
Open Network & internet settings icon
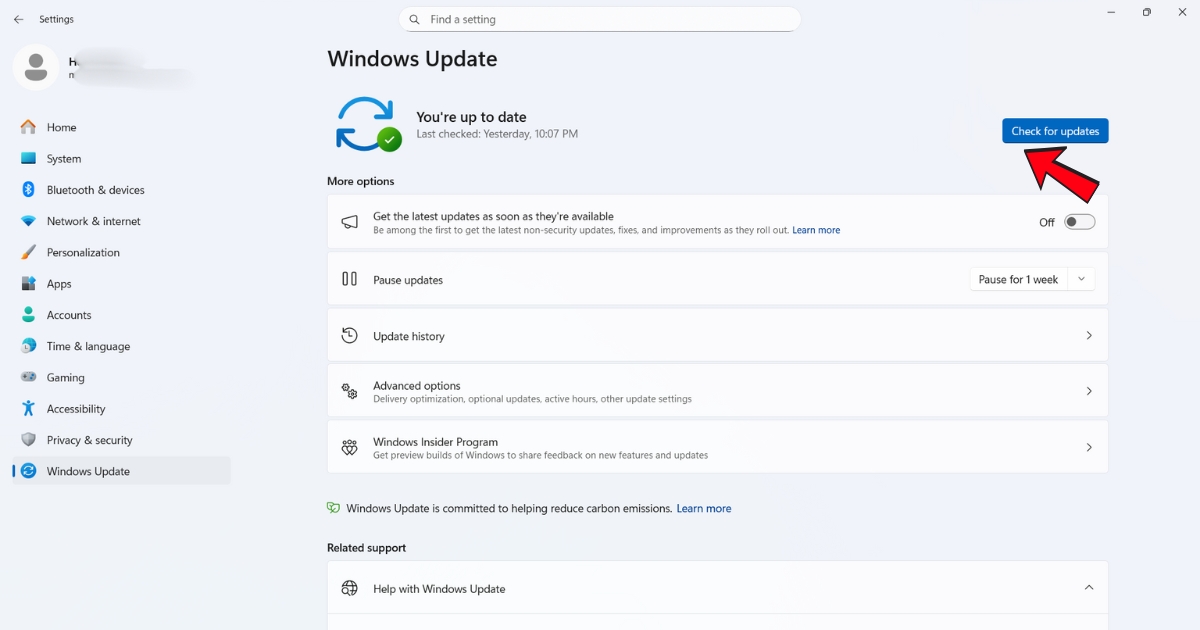pos(27,221)
